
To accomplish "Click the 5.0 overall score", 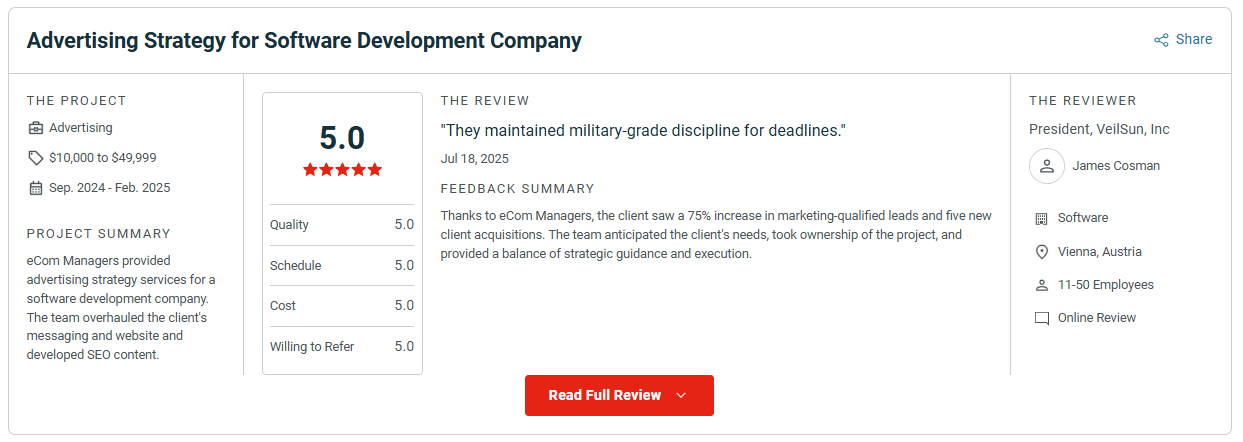I will (342, 138).
